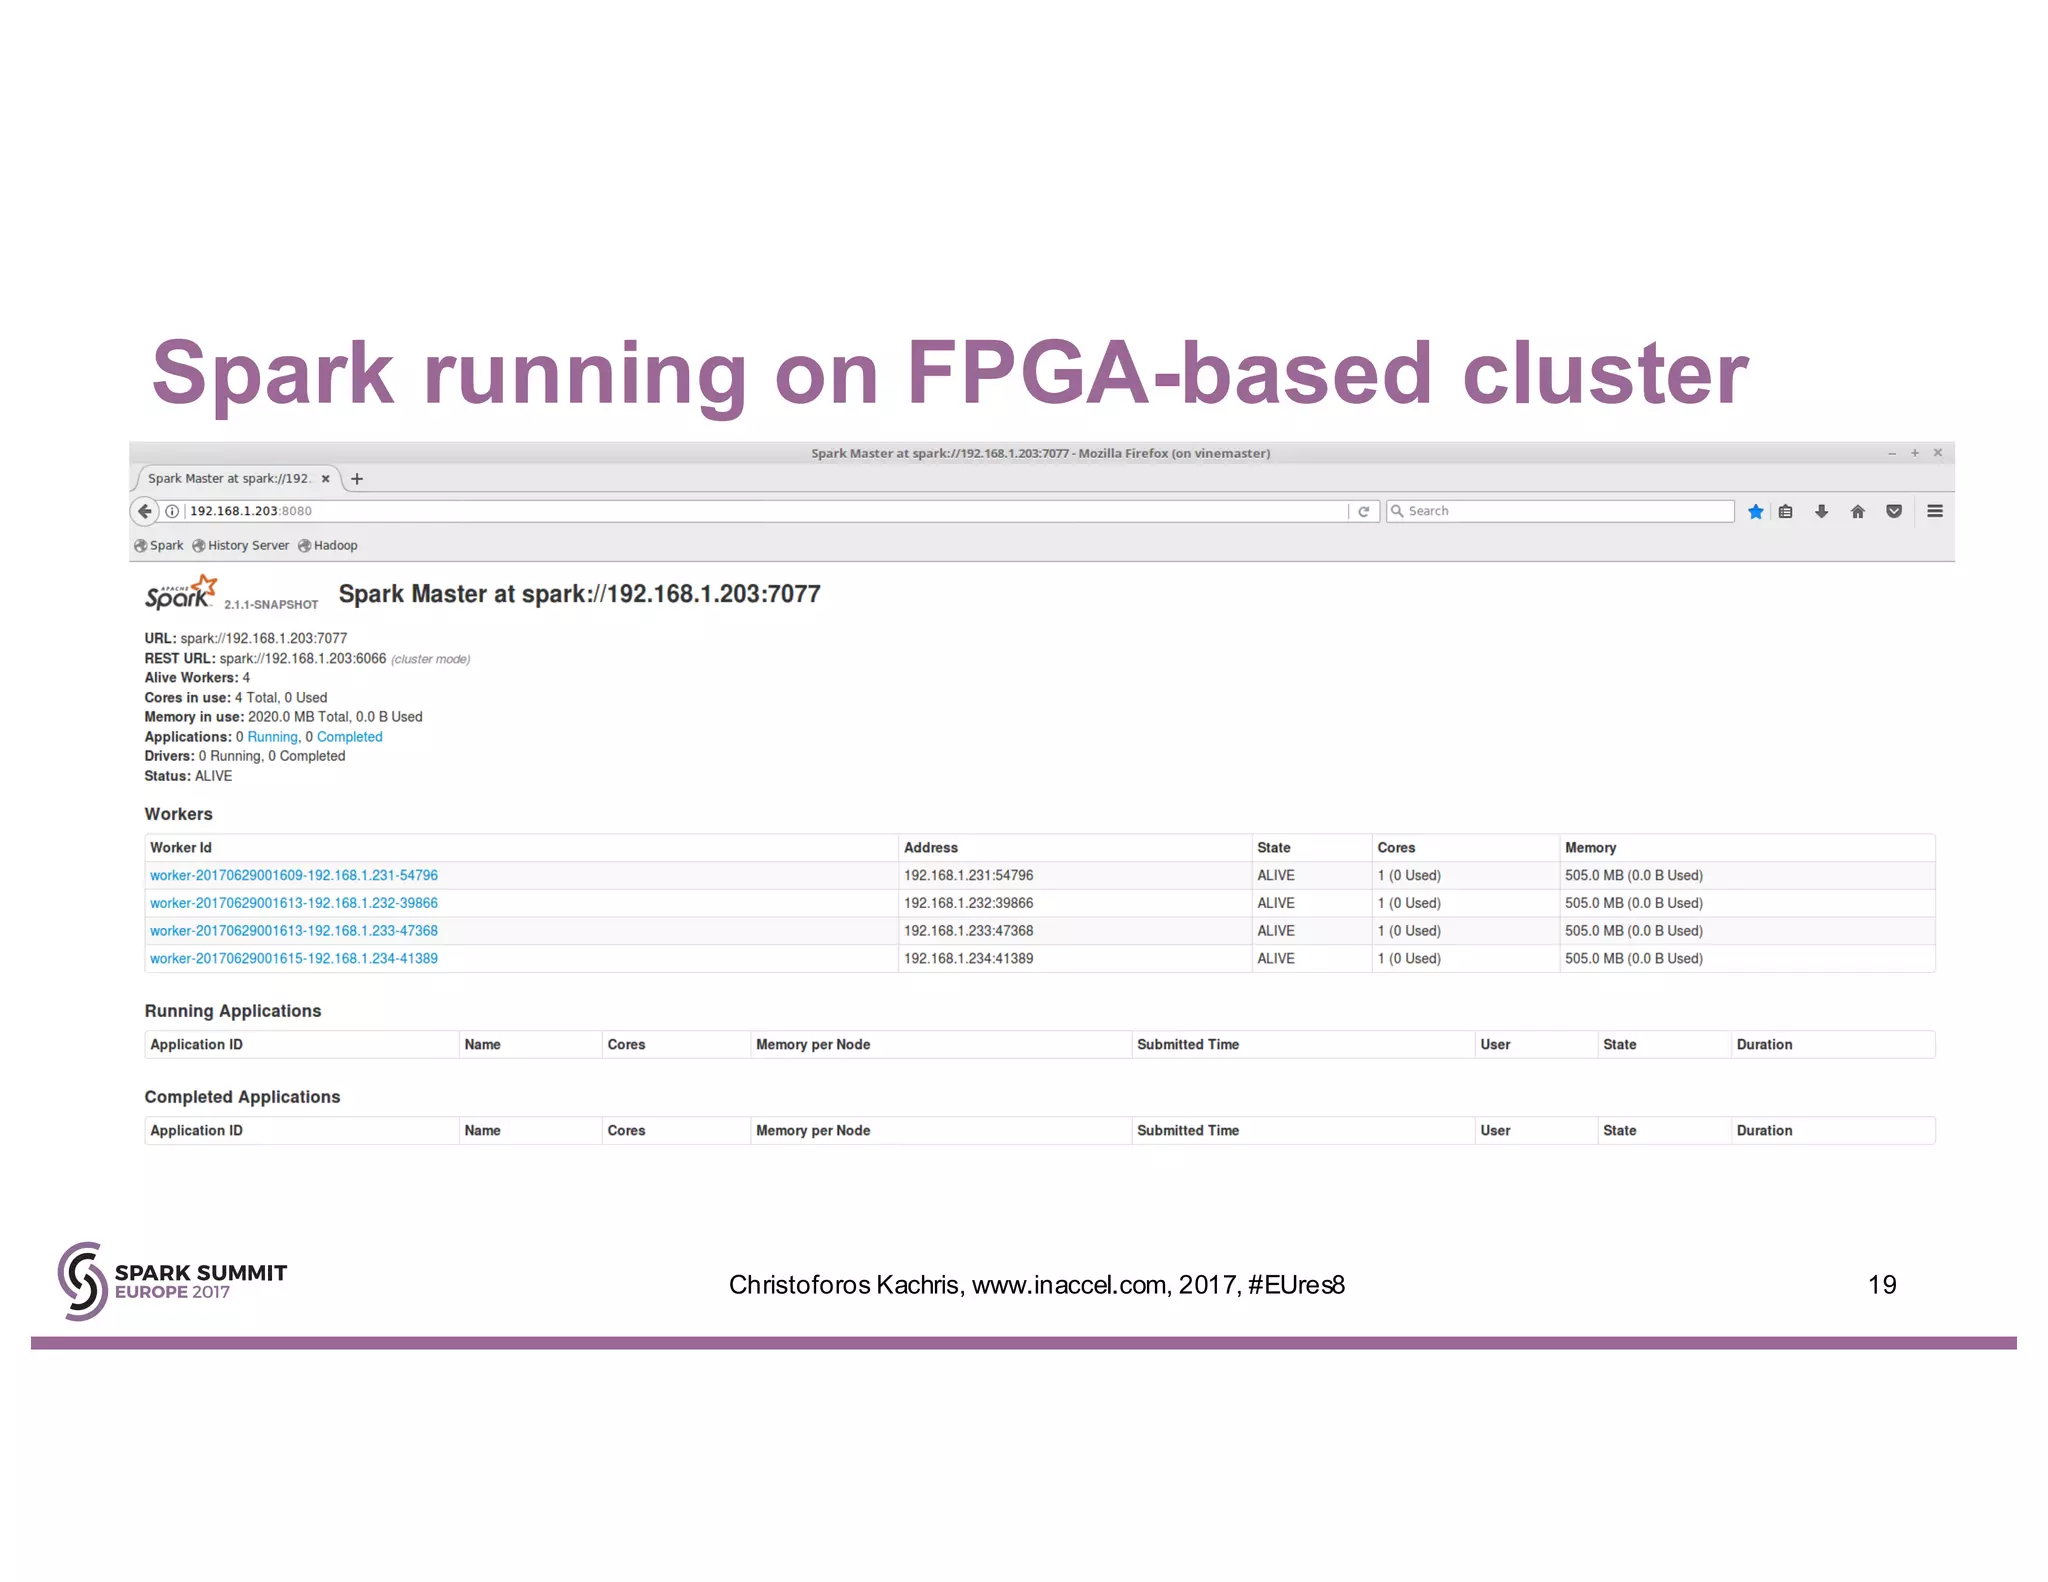Open the History Server bookmark
The height and width of the screenshot is (1582, 2048).
[x=240, y=545]
